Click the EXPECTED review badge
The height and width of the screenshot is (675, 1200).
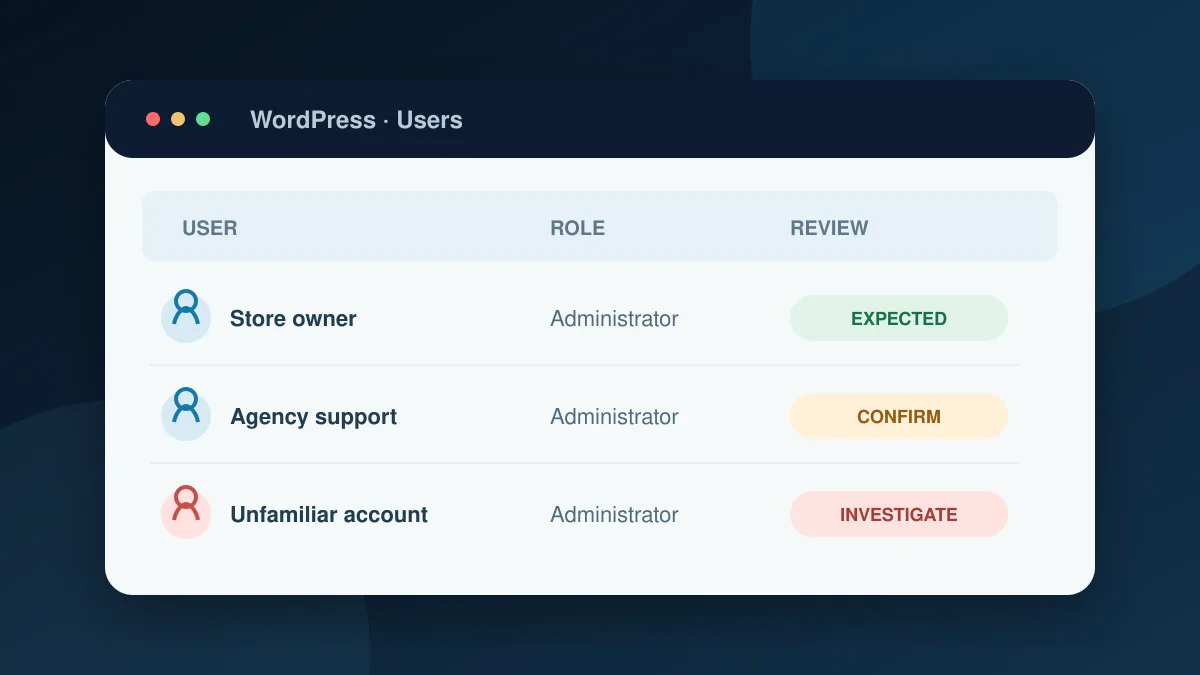click(899, 318)
